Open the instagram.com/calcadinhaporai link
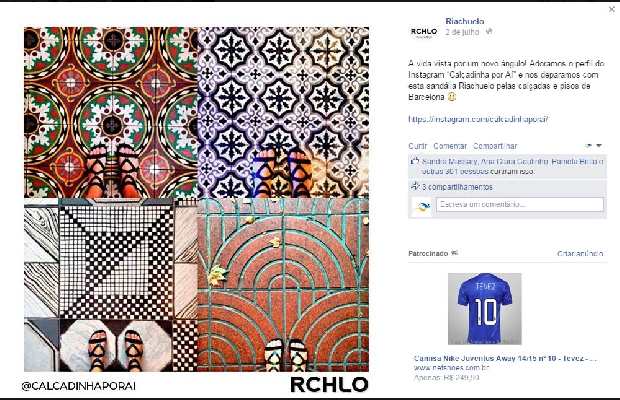The height and width of the screenshot is (400, 620). (478, 119)
